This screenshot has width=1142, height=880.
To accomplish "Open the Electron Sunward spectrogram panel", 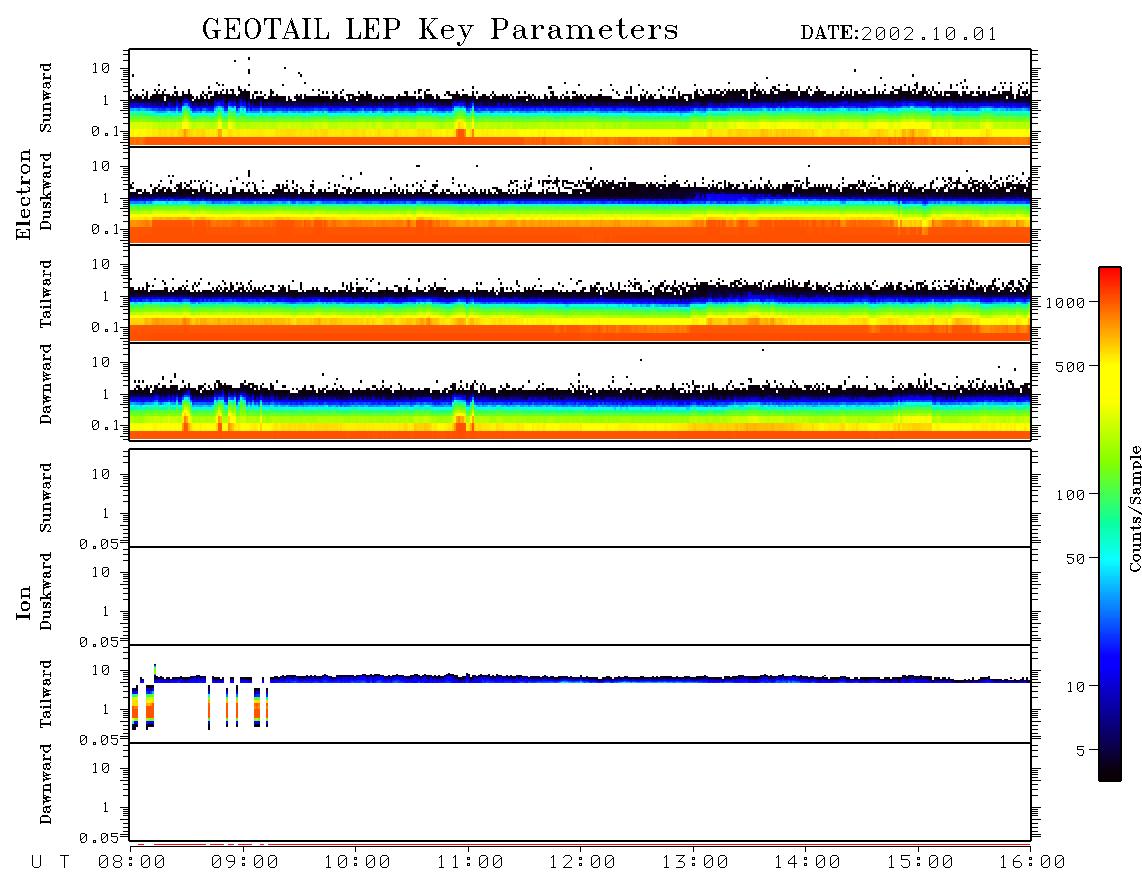I will 580,98.
